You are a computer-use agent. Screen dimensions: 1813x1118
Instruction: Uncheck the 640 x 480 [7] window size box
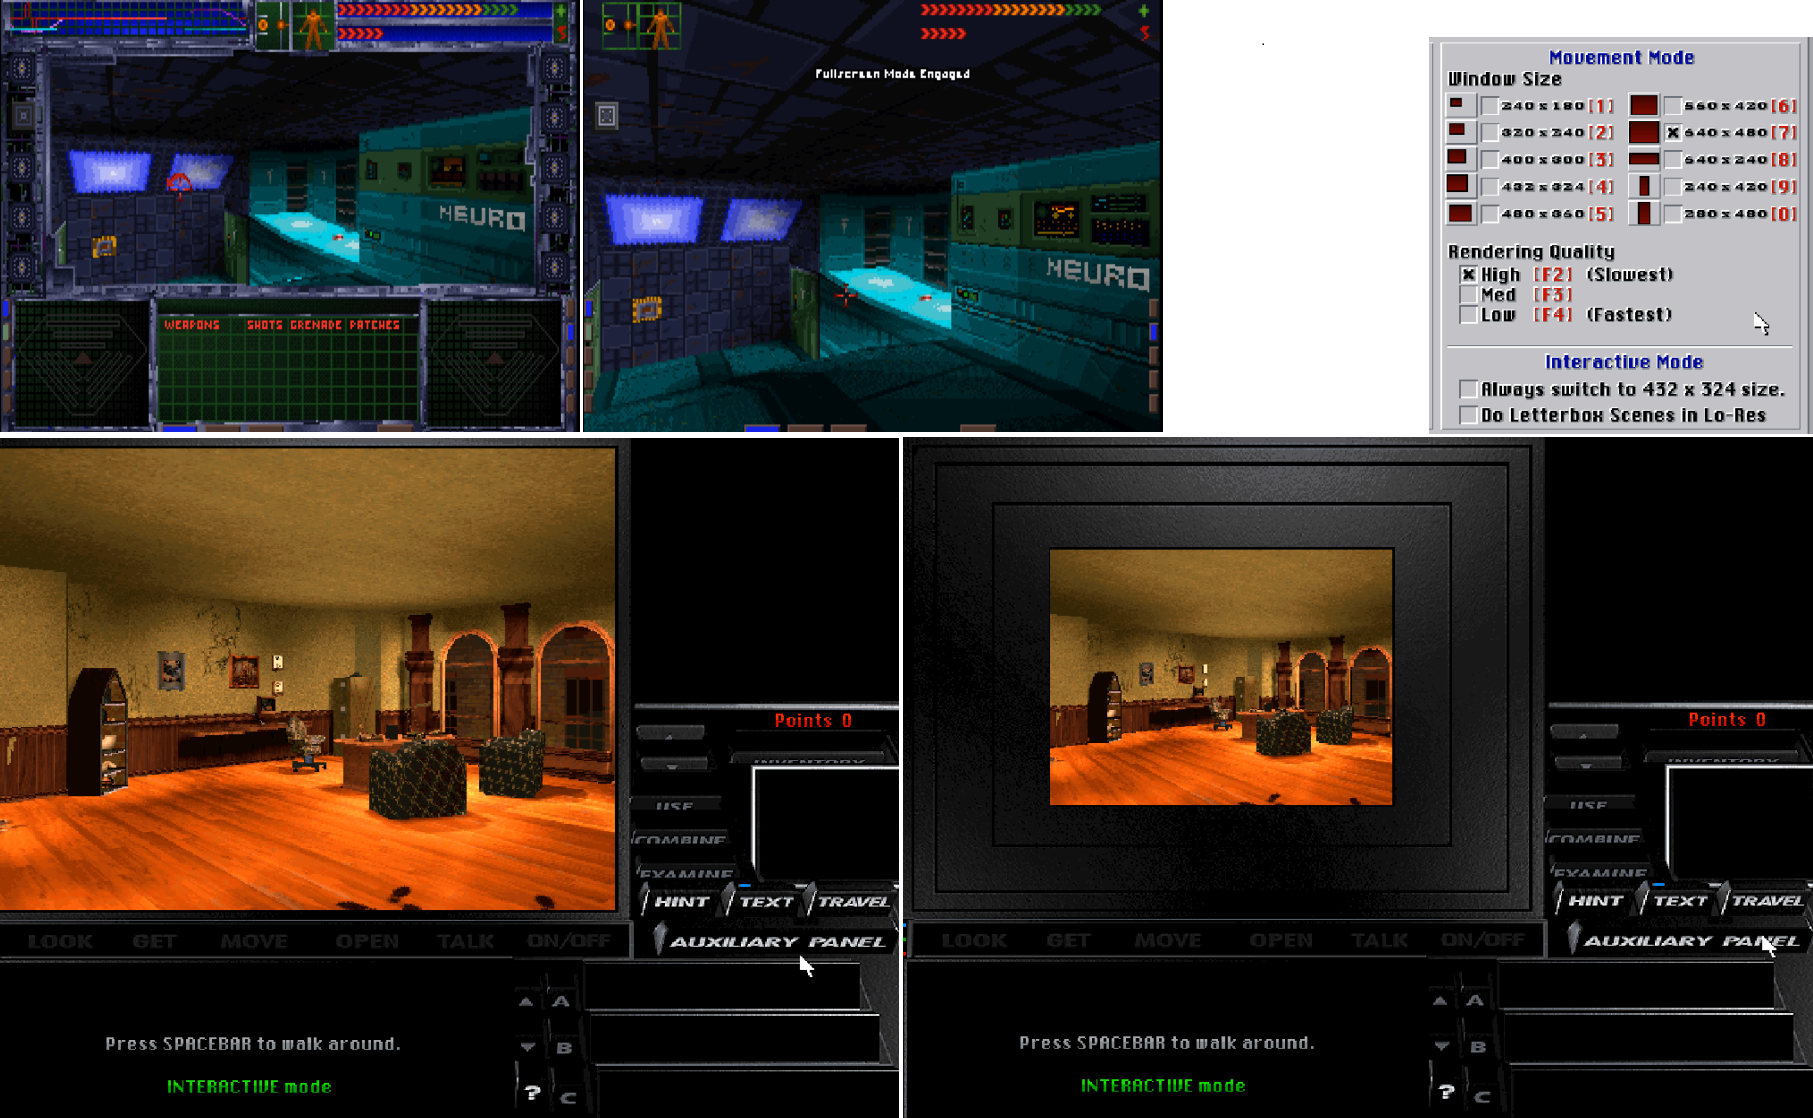pos(1673,133)
